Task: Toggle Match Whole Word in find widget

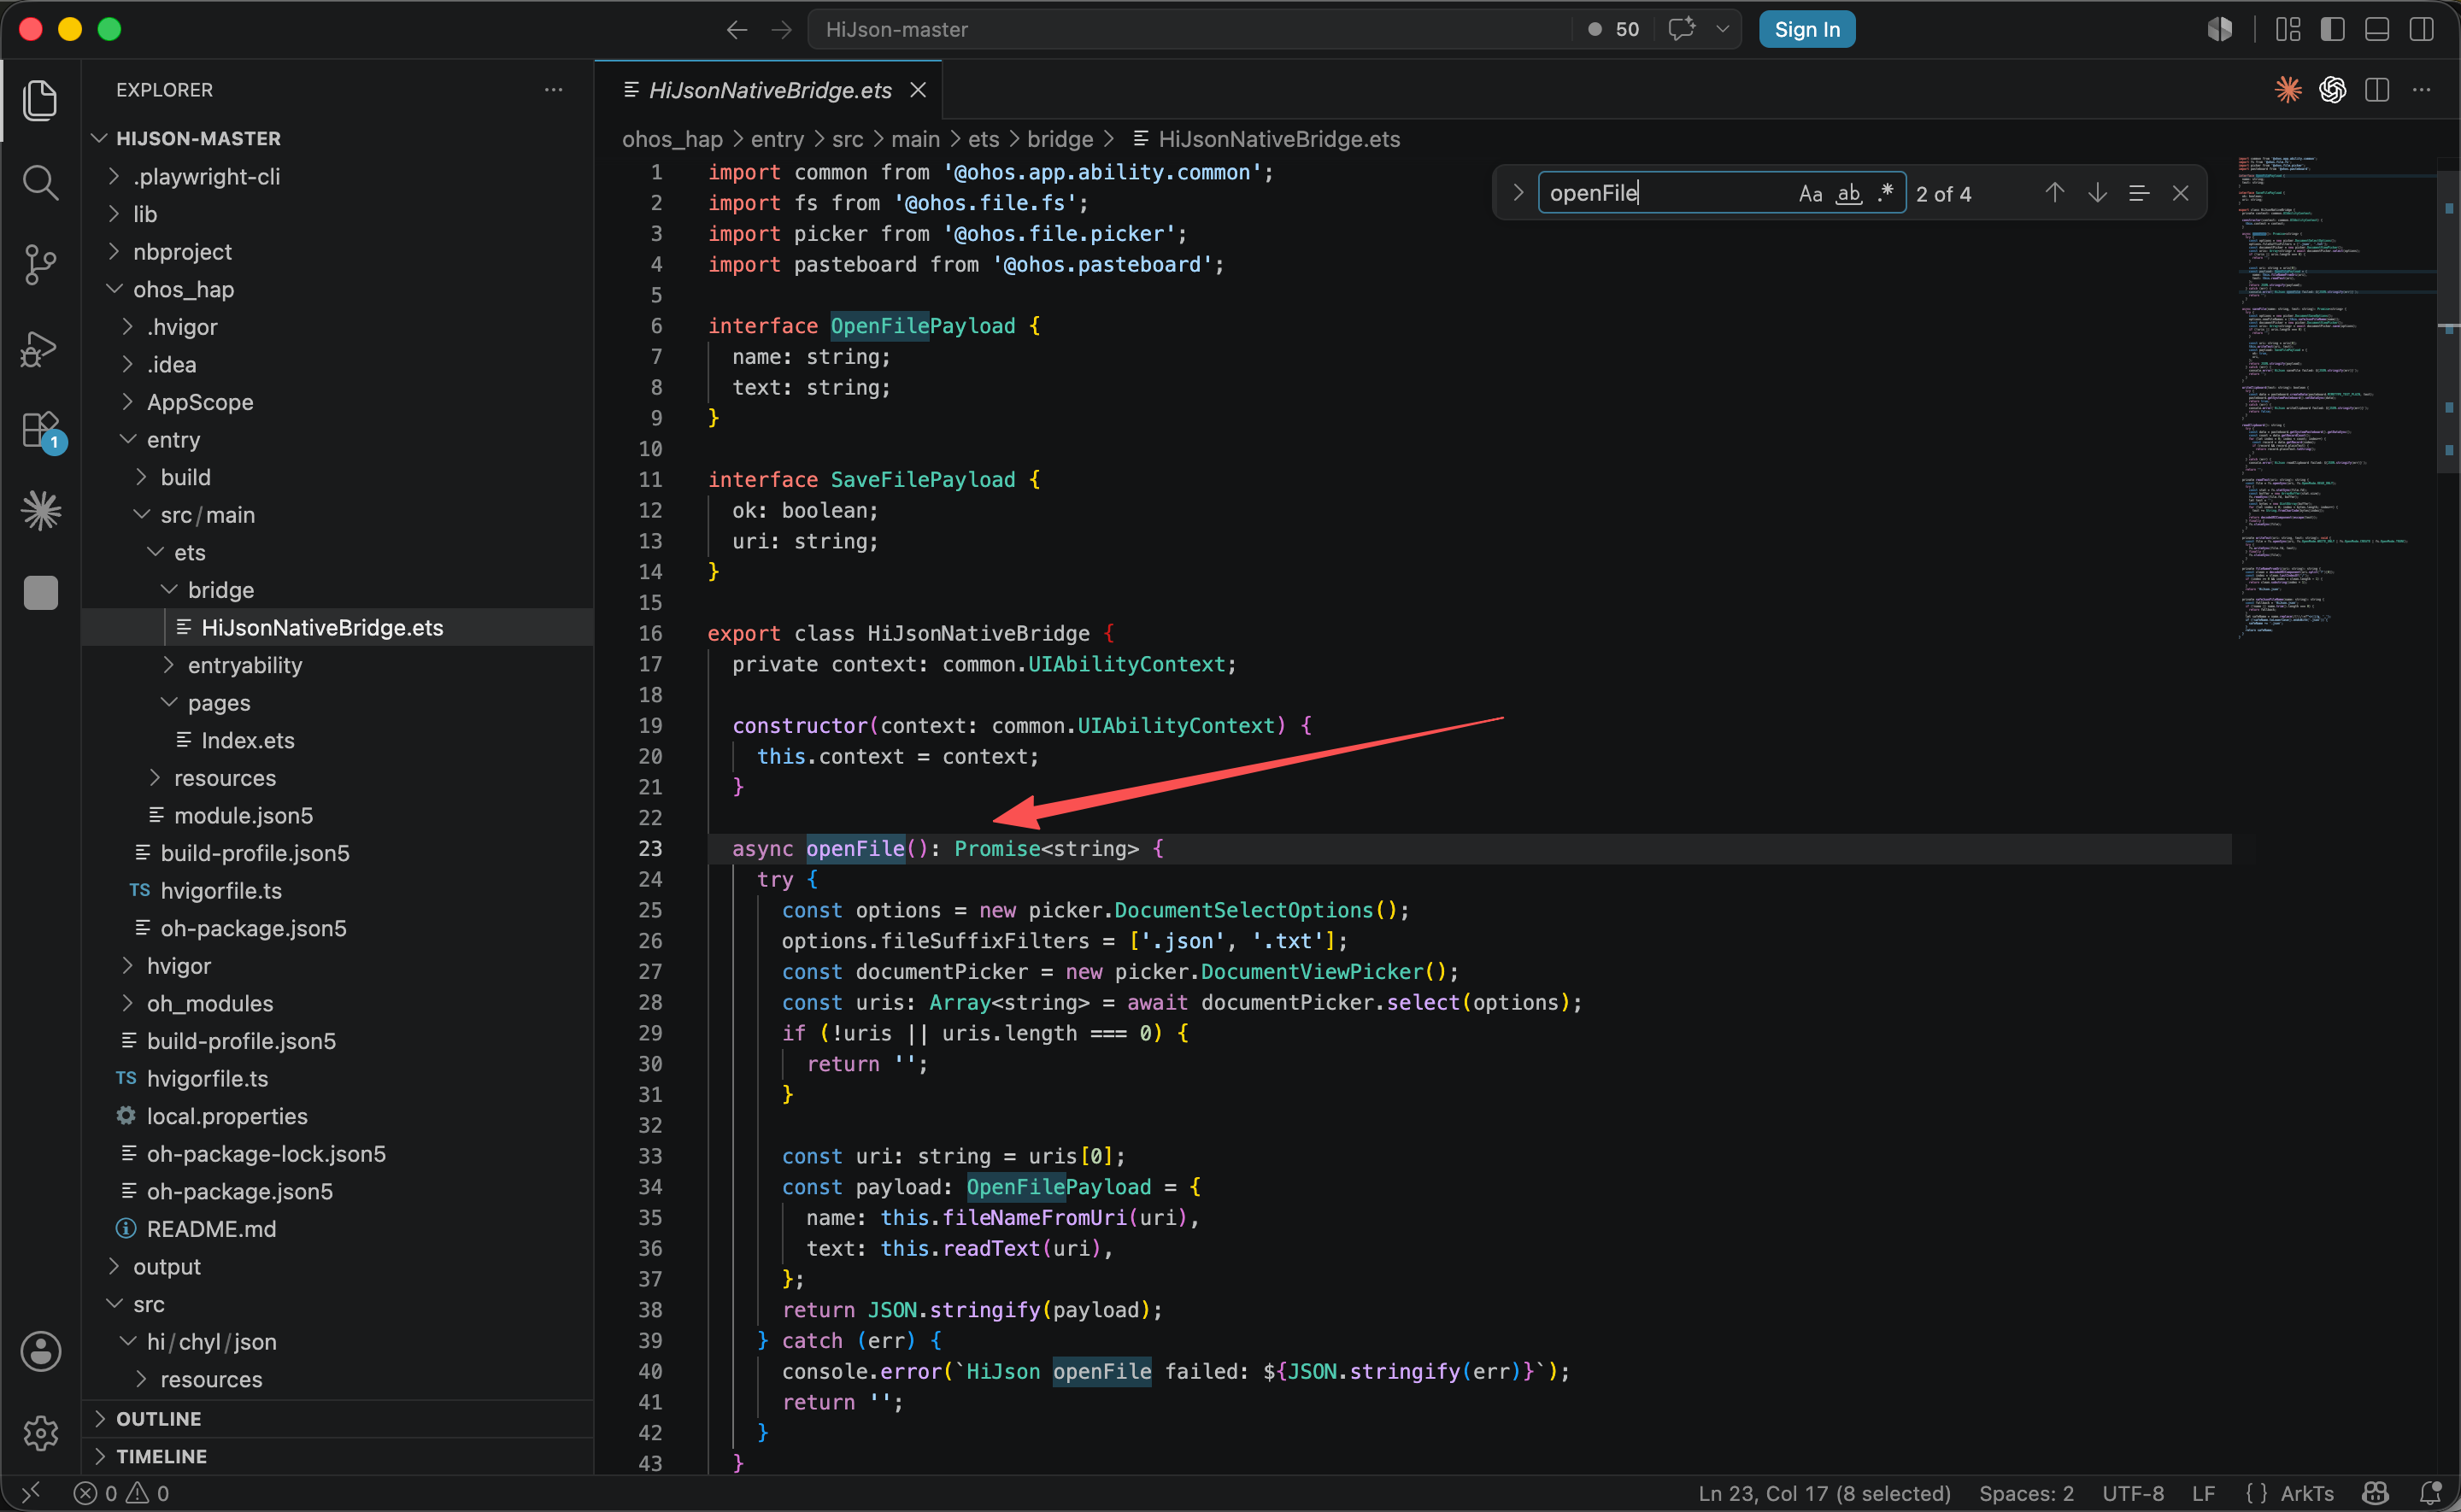Action: point(1849,193)
